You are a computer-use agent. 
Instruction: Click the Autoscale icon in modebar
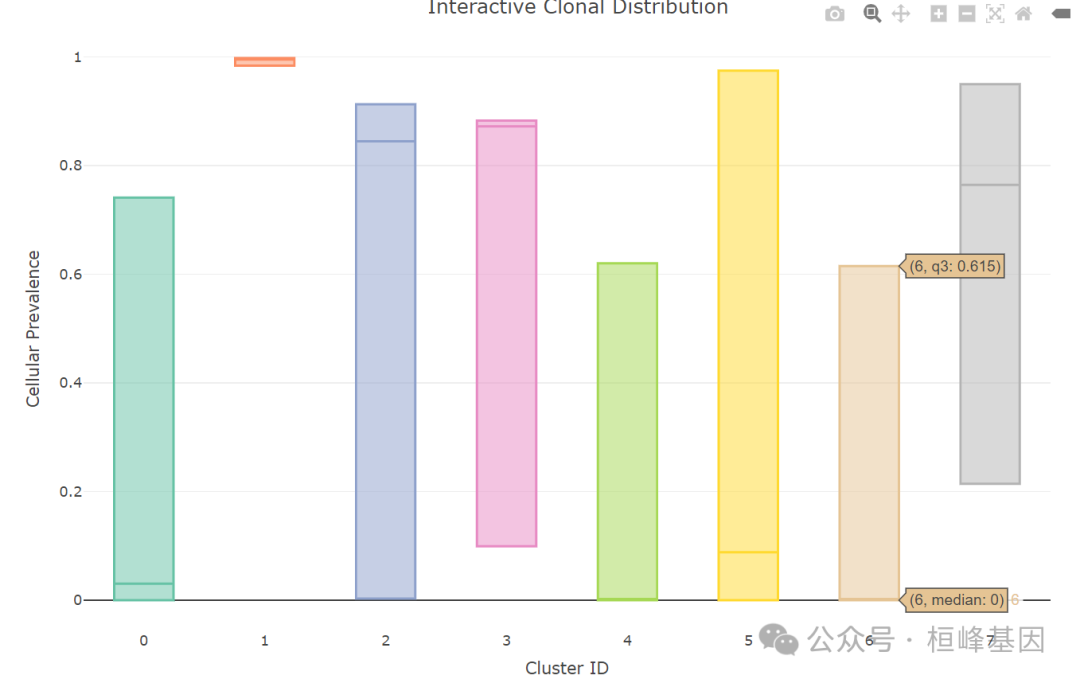[x=994, y=14]
